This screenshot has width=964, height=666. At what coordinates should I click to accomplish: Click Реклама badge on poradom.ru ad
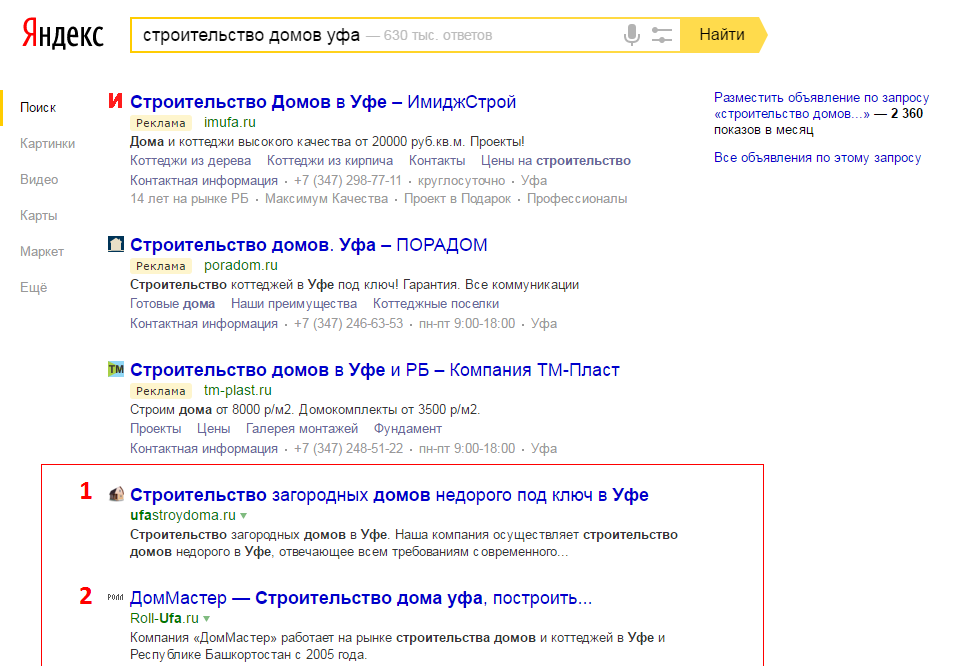point(161,266)
